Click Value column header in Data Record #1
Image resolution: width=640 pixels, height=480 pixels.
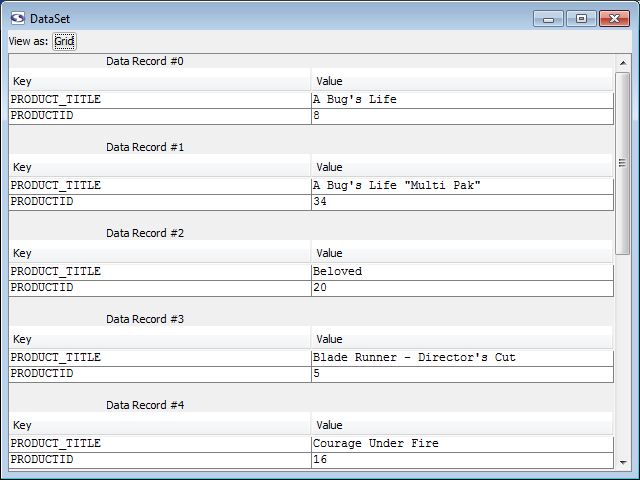pyautogui.click(x=462, y=167)
